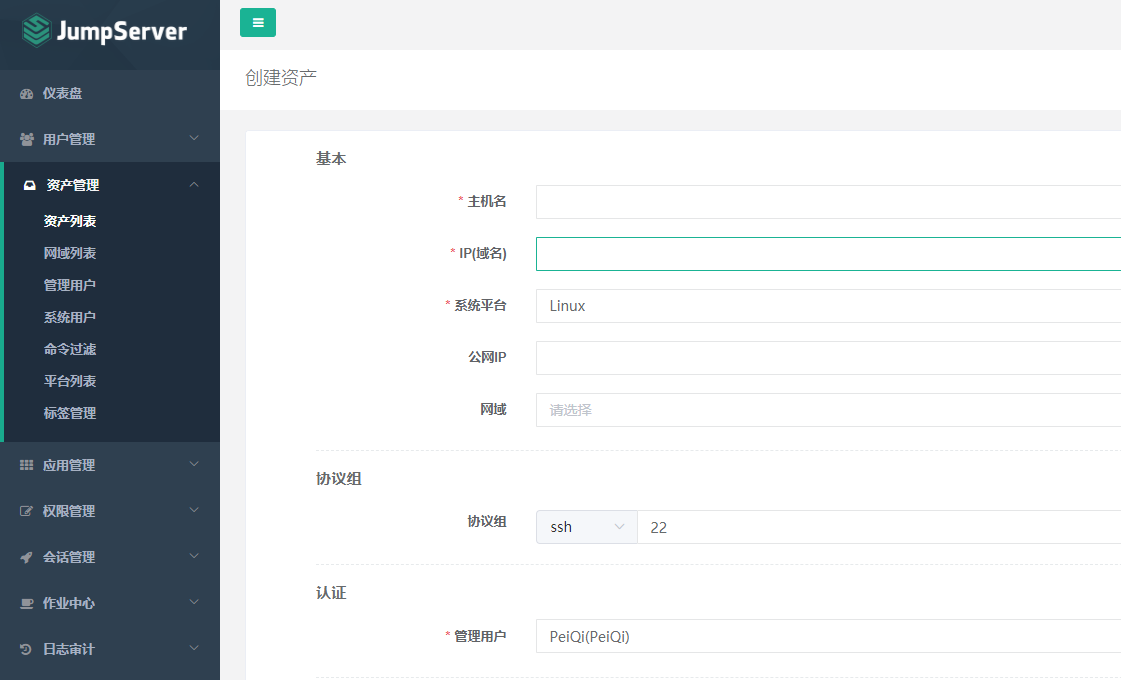Go to 网域列表 in sidebar
The width and height of the screenshot is (1121, 680).
tap(70, 254)
